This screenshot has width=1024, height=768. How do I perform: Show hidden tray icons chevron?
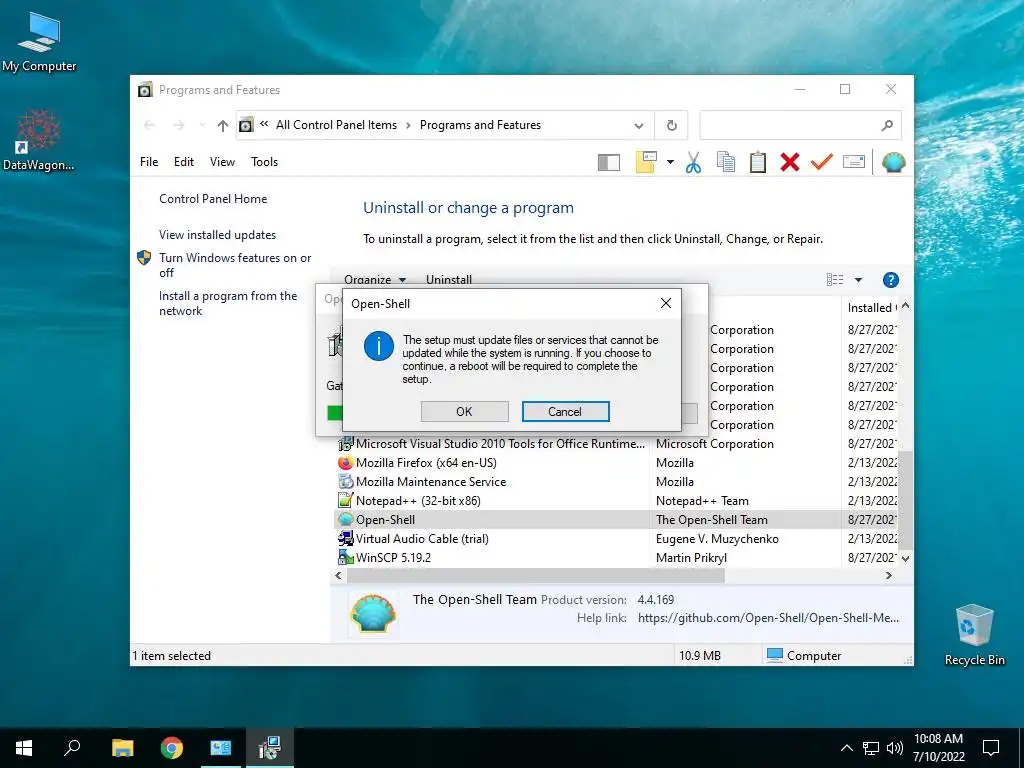(x=846, y=748)
